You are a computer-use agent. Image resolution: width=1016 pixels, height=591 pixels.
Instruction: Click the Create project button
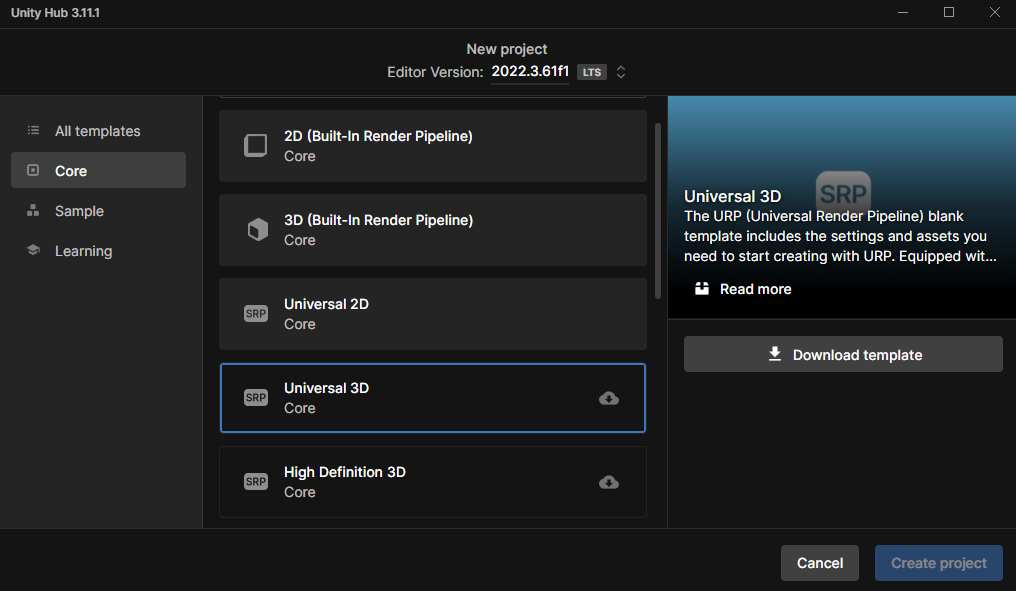[x=939, y=563]
